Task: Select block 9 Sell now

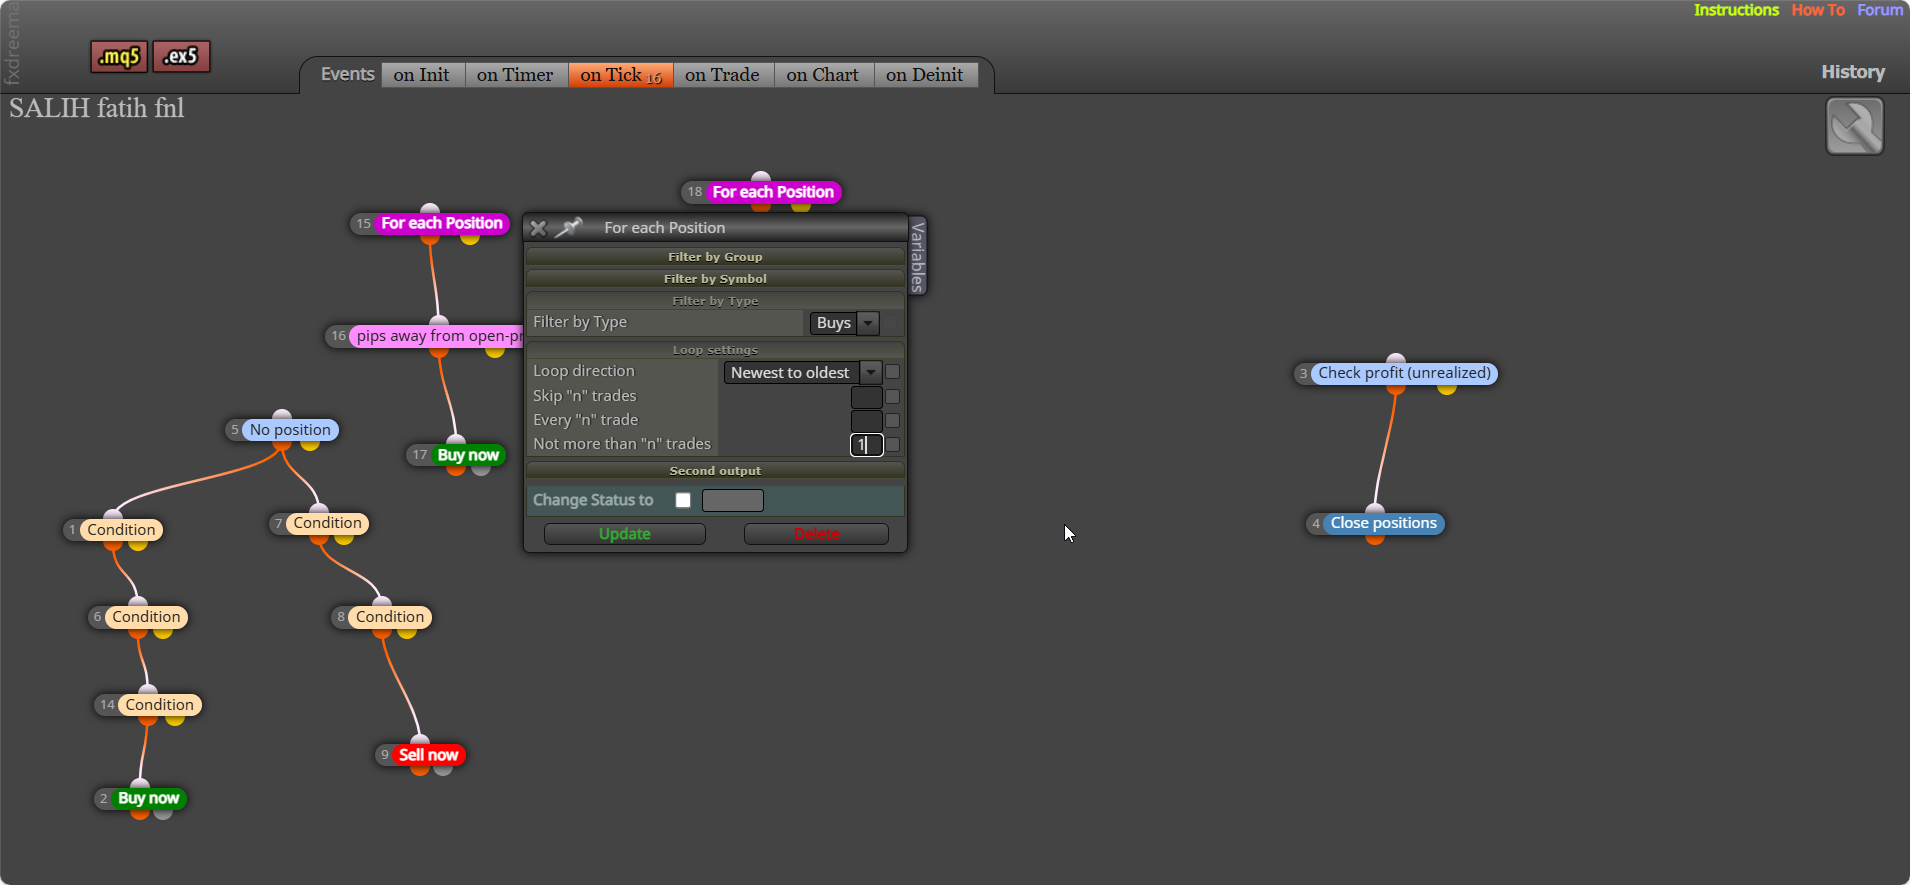Action: click(428, 755)
